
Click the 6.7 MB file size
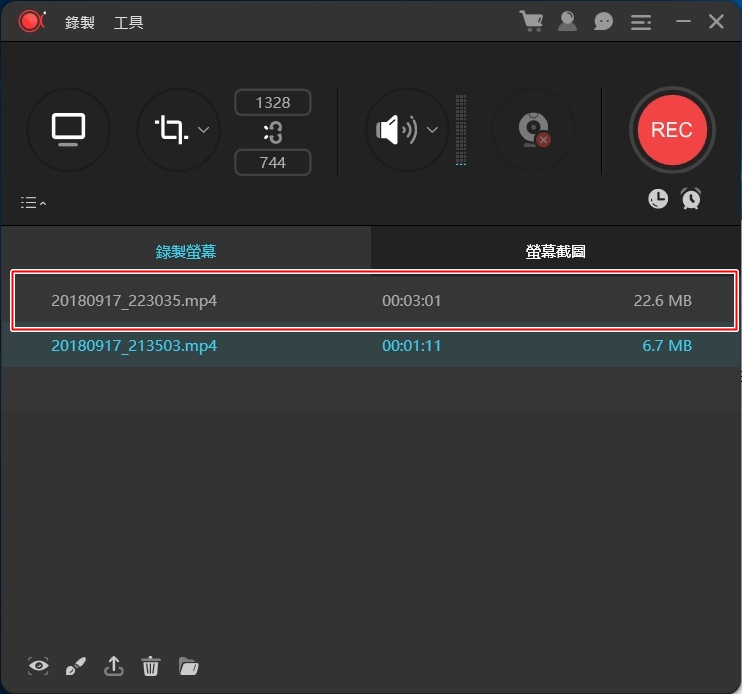click(x=667, y=346)
